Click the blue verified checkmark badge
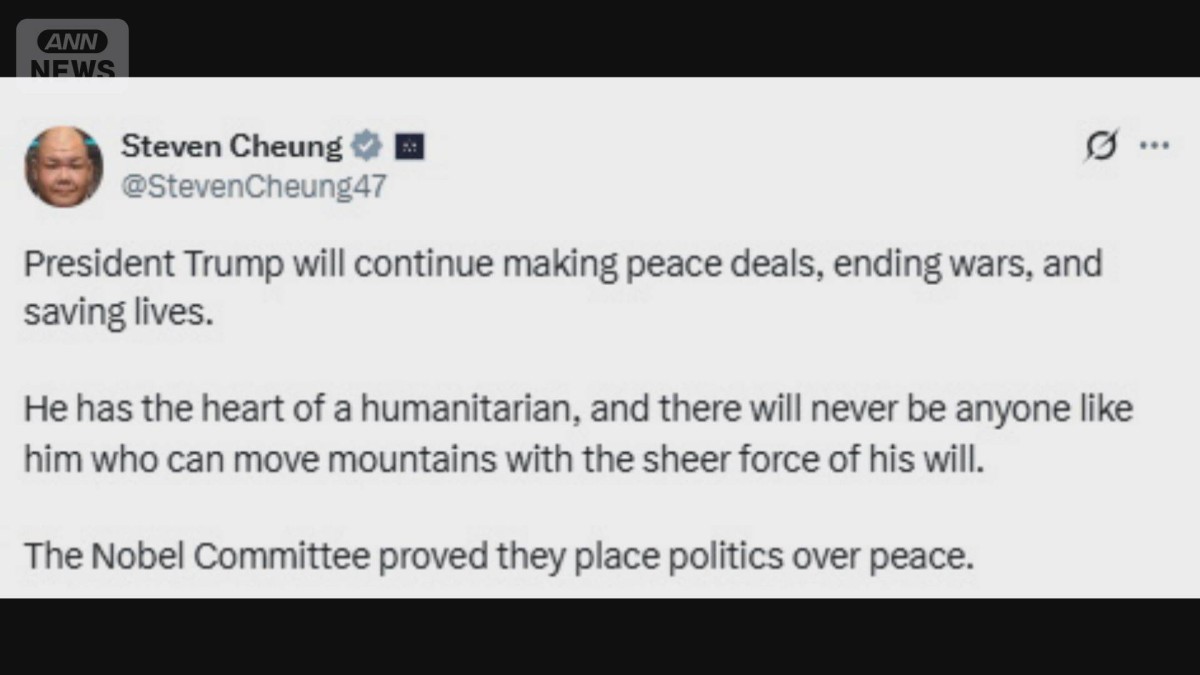 pyautogui.click(x=368, y=147)
